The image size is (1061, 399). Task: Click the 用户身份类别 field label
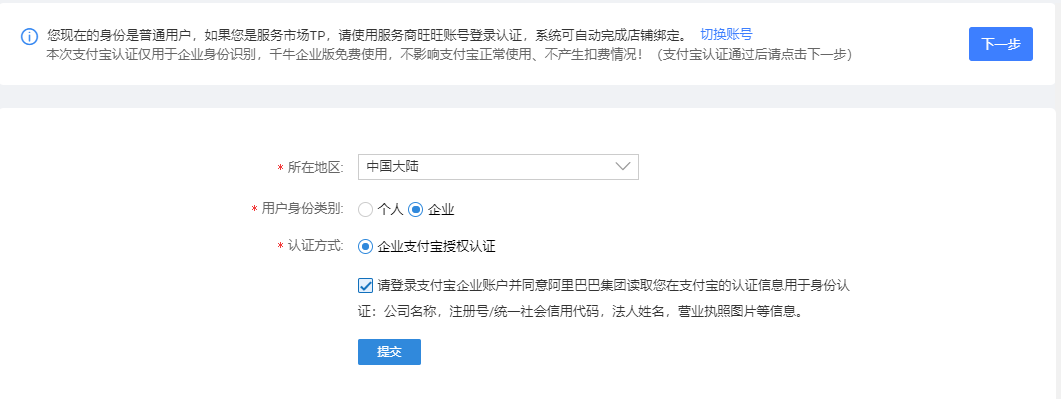tap(302, 210)
